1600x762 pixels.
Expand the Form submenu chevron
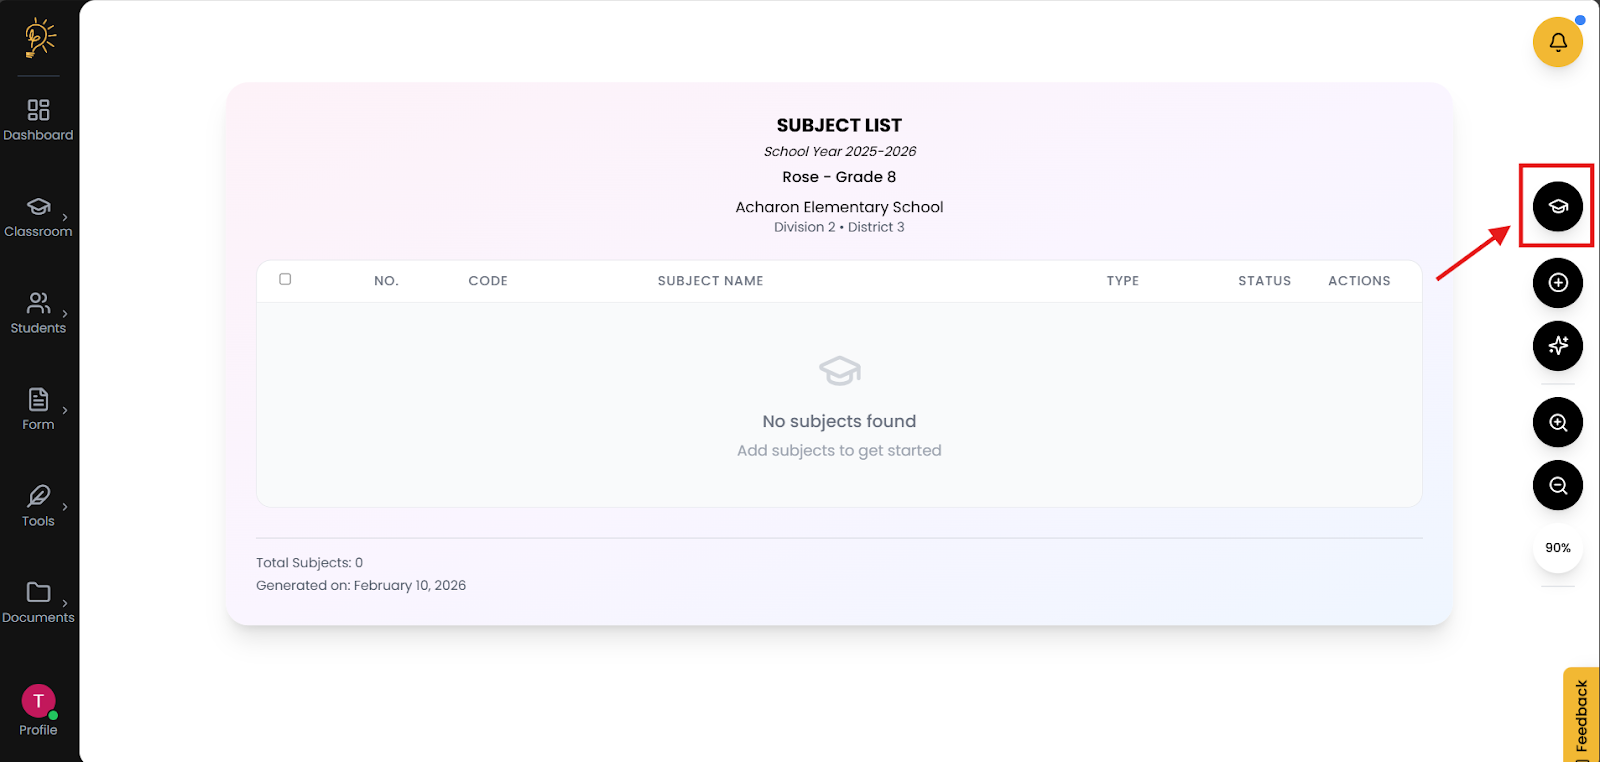(x=65, y=410)
